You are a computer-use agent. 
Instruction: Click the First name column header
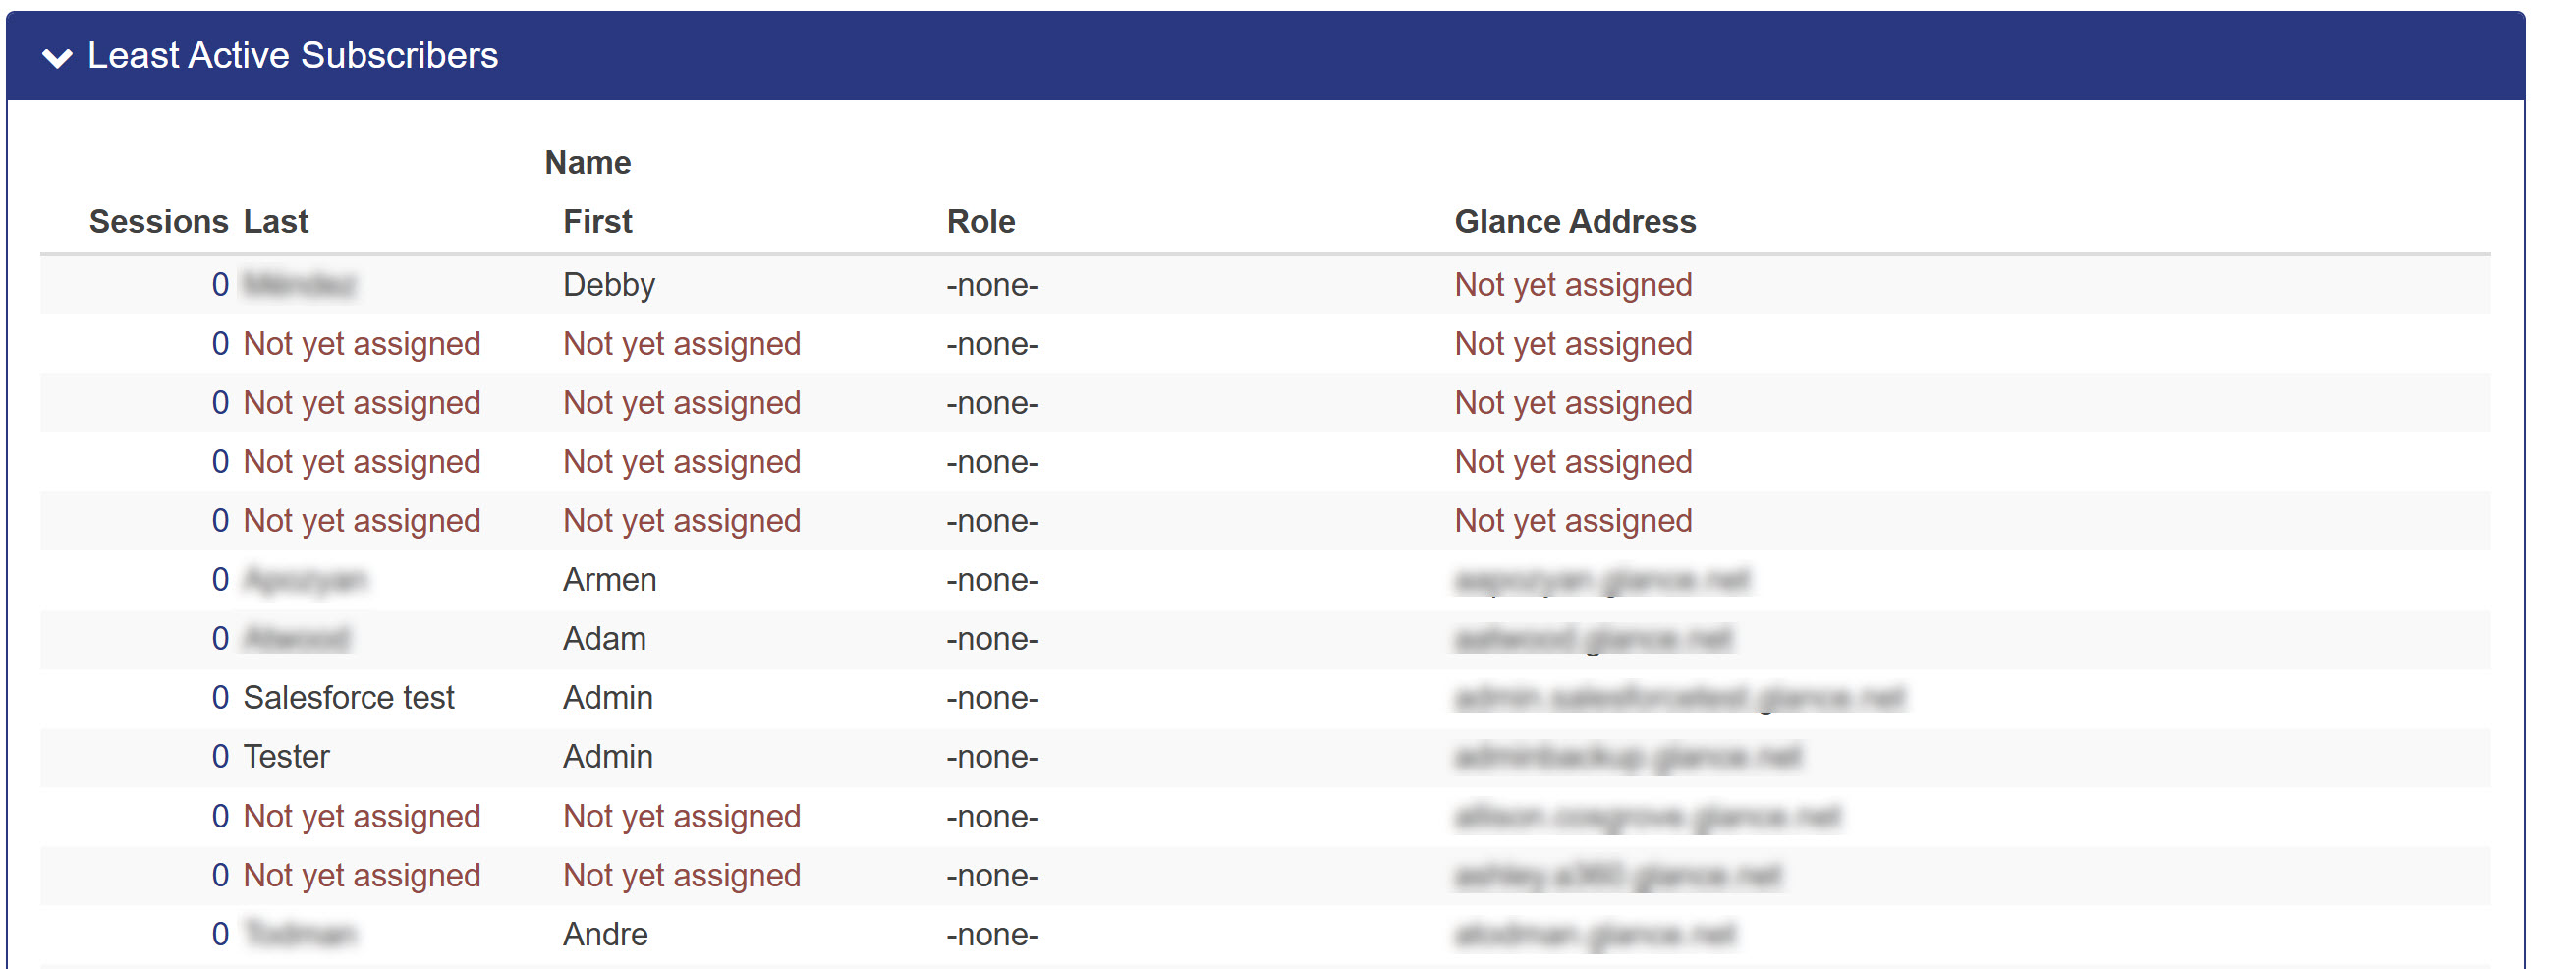click(x=597, y=221)
